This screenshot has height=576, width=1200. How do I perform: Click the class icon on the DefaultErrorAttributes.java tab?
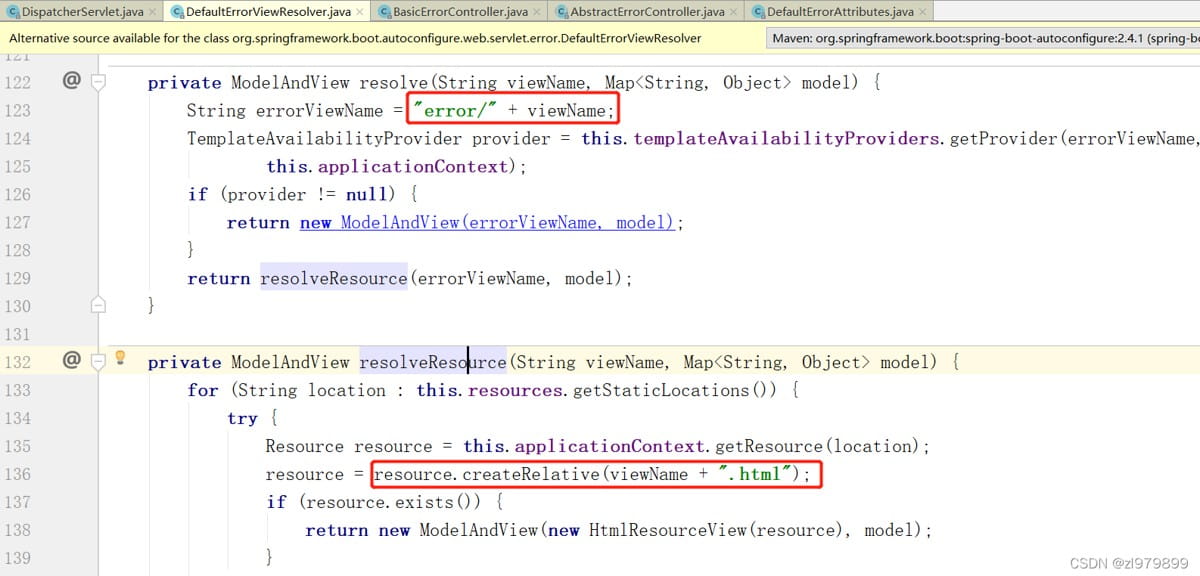click(x=759, y=12)
